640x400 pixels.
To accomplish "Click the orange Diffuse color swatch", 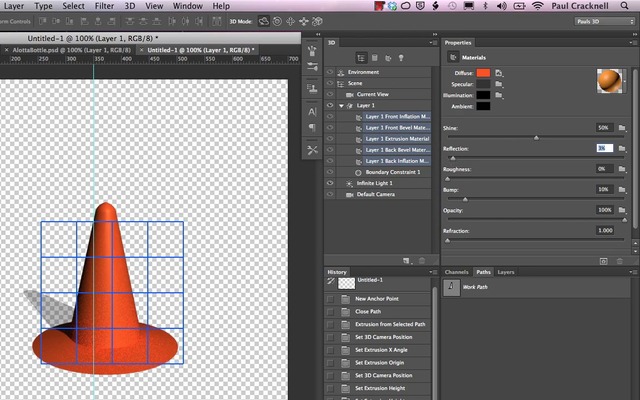I will point(483,73).
